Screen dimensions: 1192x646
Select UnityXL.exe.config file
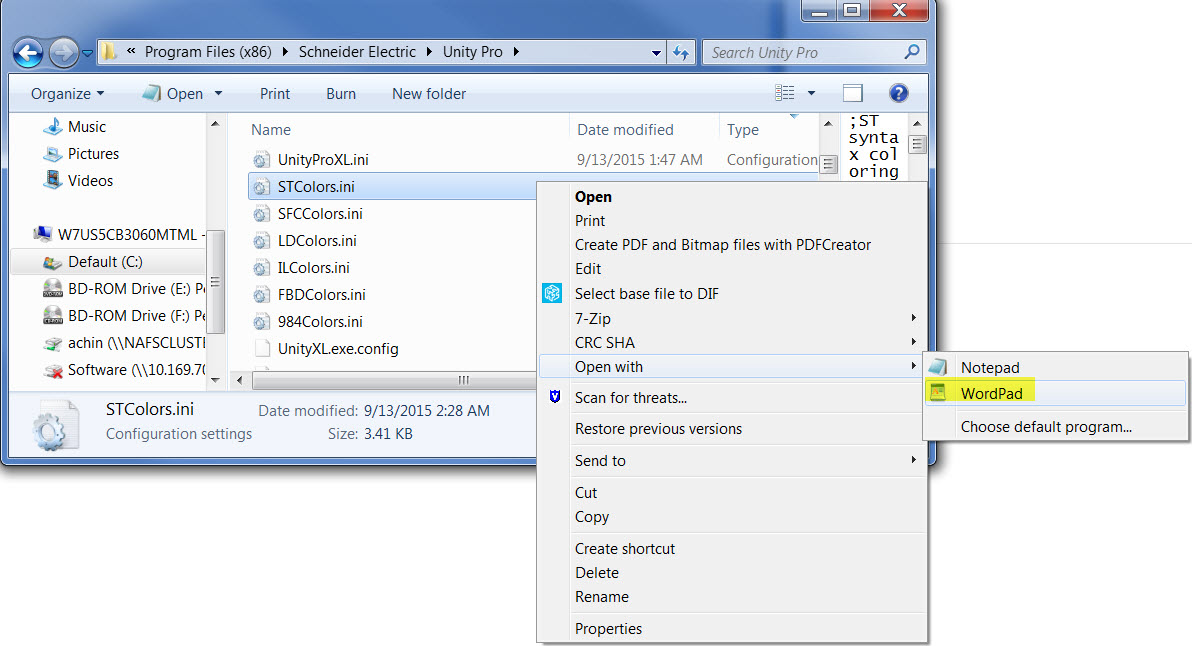click(338, 349)
